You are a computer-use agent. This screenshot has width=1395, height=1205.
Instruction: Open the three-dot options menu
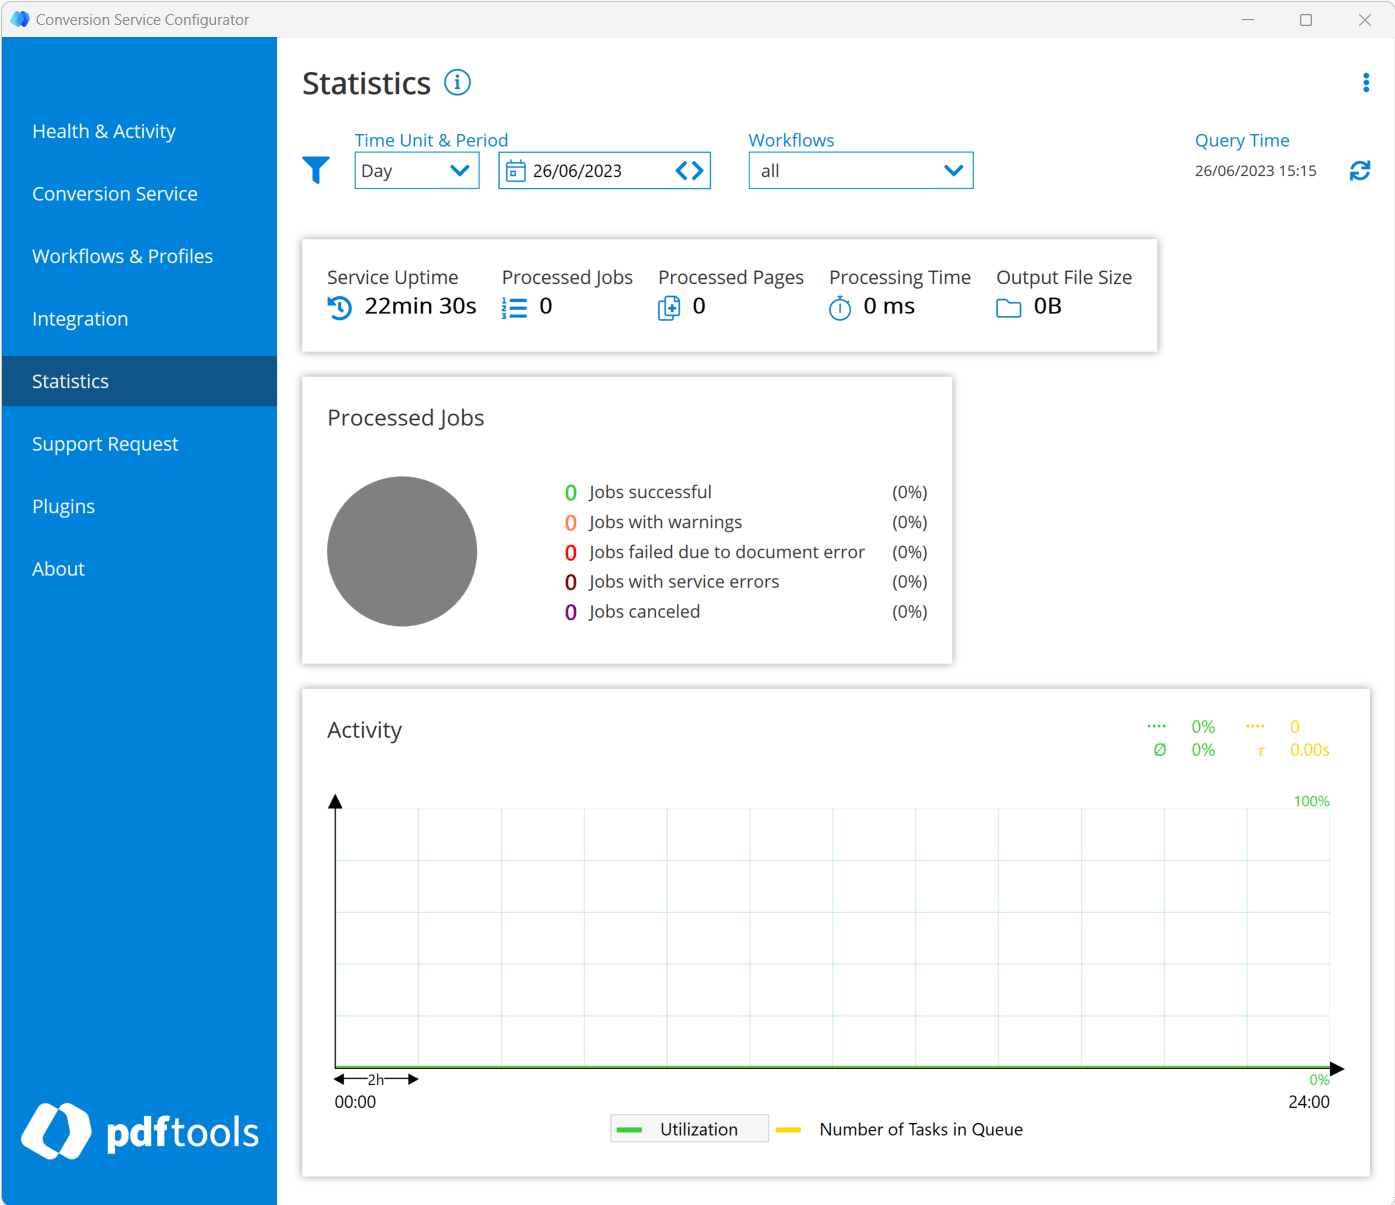(x=1366, y=82)
